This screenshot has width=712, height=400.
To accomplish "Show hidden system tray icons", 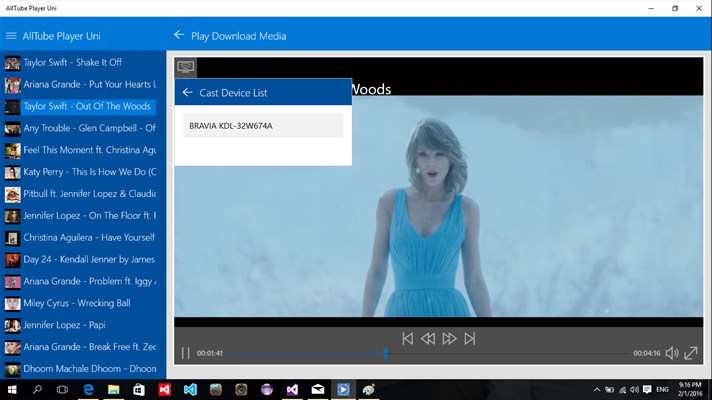I will point(597,390).
